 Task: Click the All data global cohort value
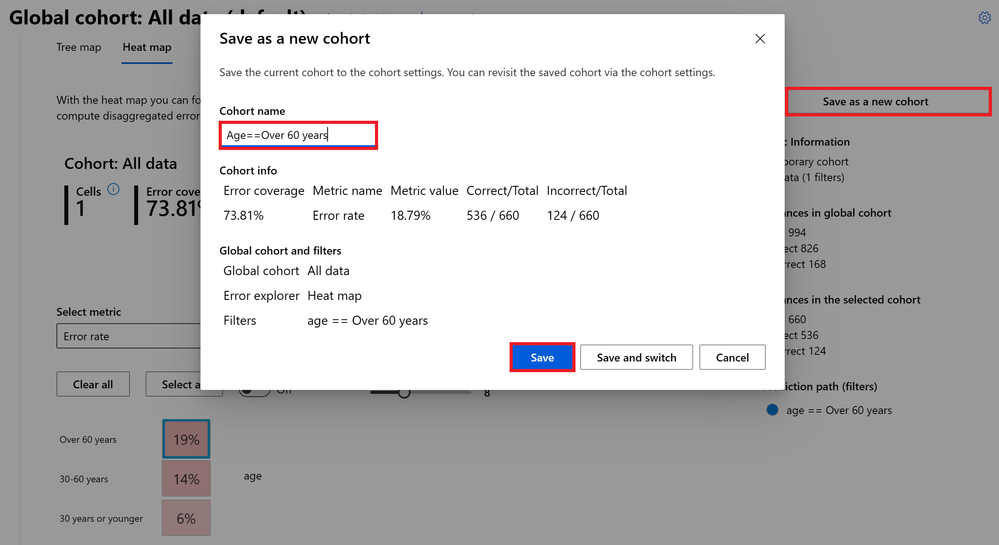click(328, 271)
